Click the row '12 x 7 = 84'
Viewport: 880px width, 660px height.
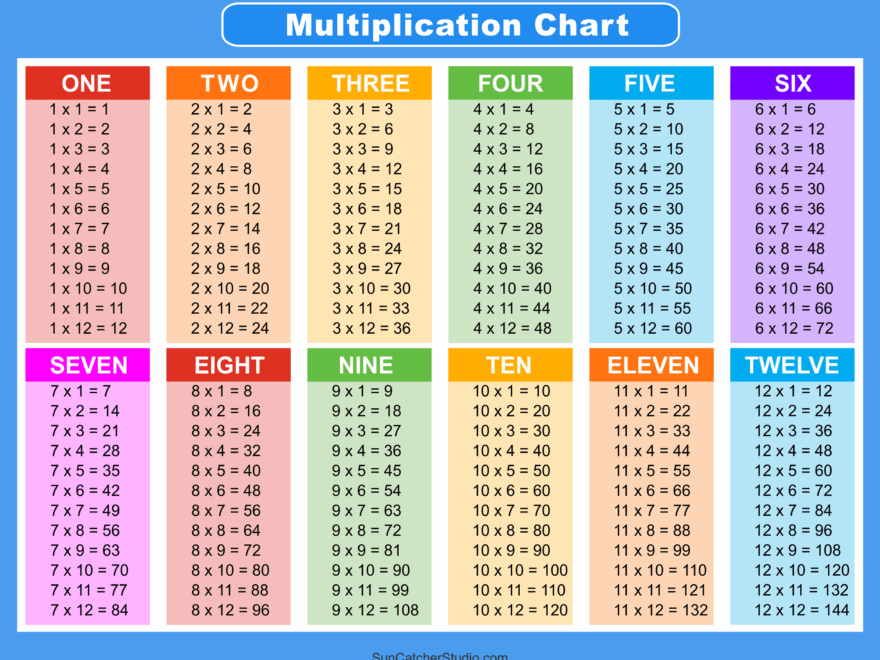point(793,510)
